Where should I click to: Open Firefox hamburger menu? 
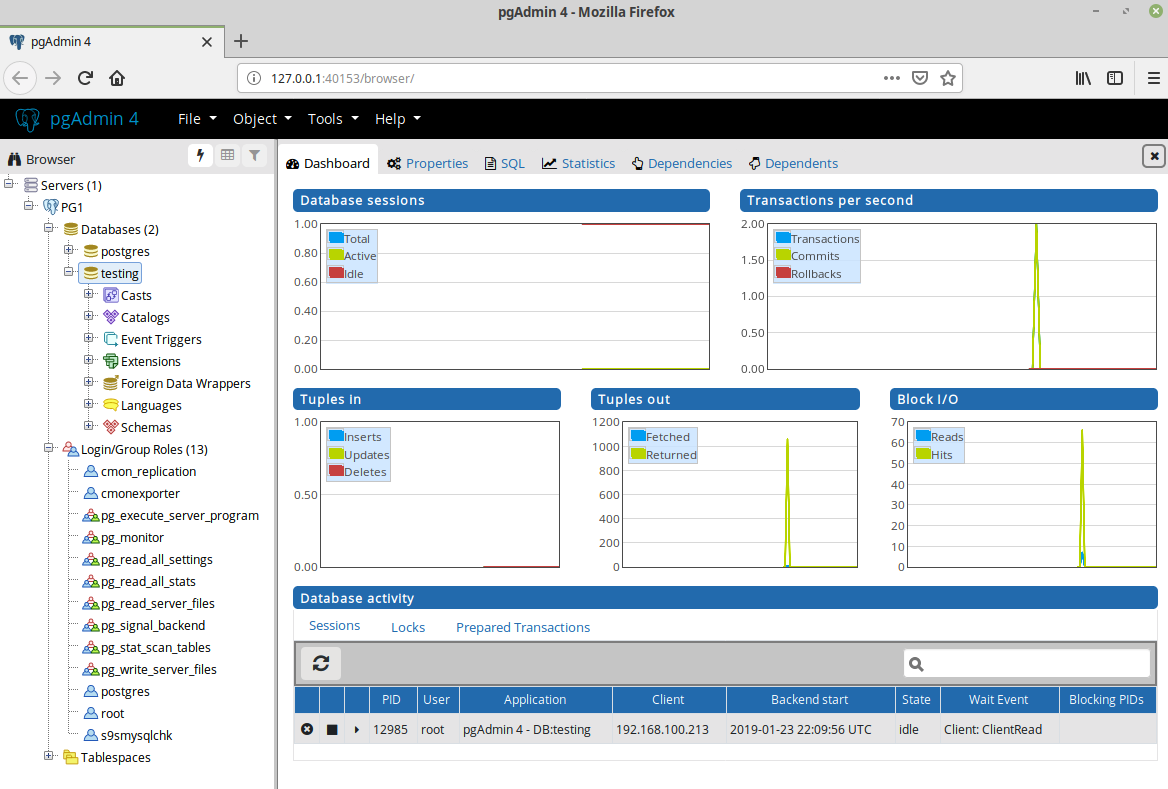[x=1153, y=78]
